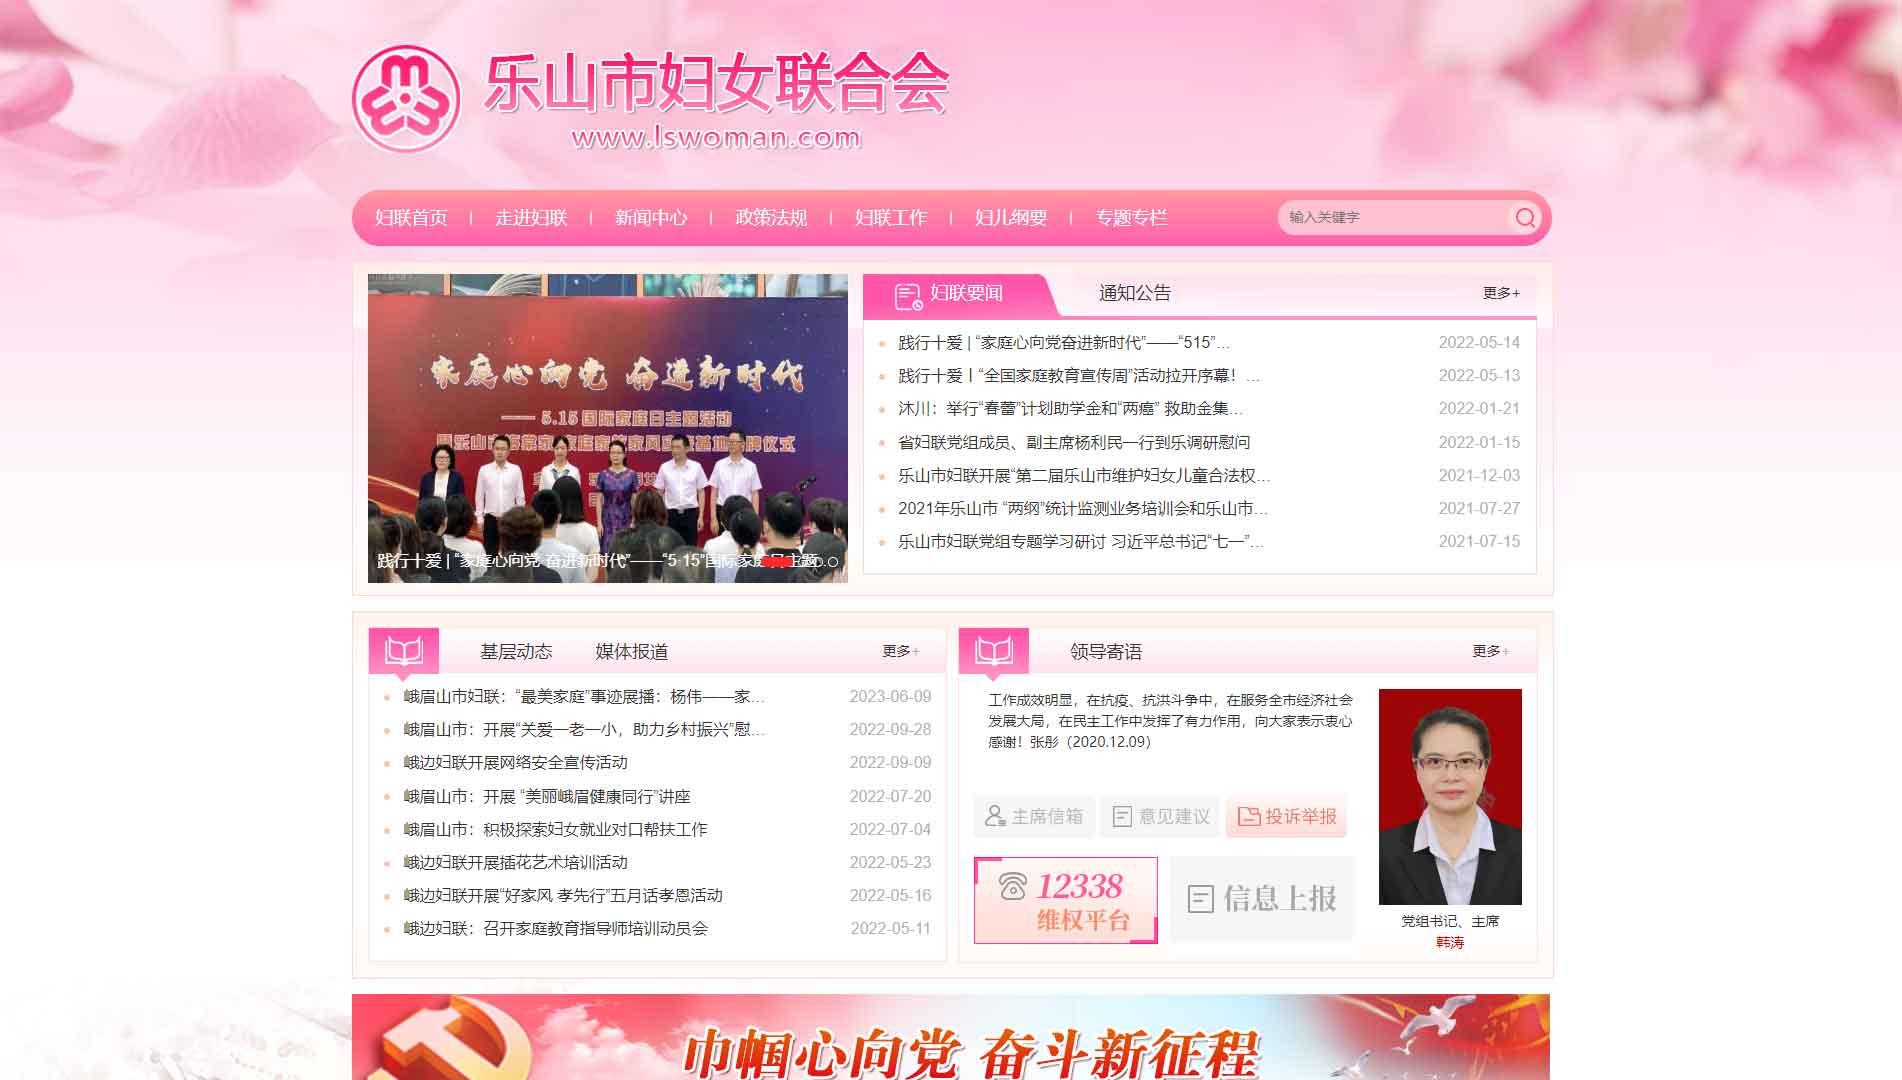Viewport: 1902px width, 1080px height.
Task: Expand 更多+ in 基层动态 panel
Action: click(x=900, y=651)
